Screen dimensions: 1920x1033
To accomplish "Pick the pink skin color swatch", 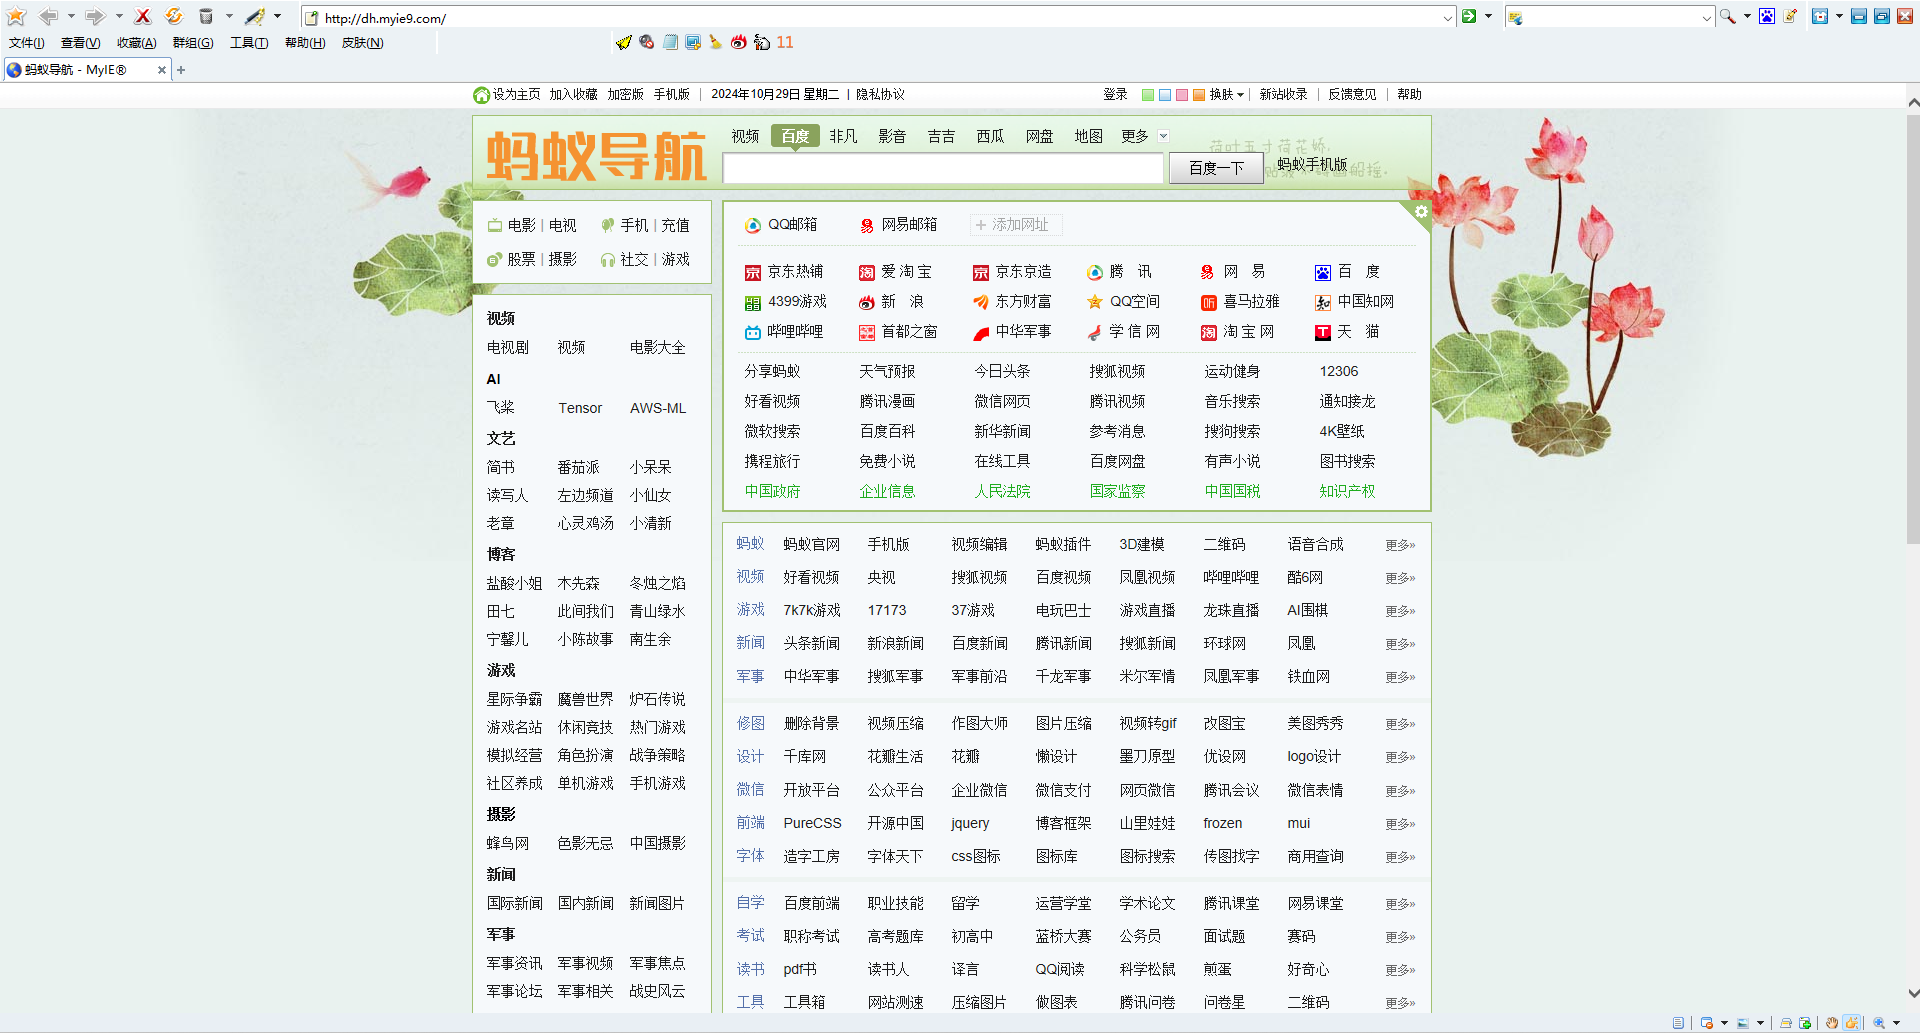I will click(x=1181, y=95).
